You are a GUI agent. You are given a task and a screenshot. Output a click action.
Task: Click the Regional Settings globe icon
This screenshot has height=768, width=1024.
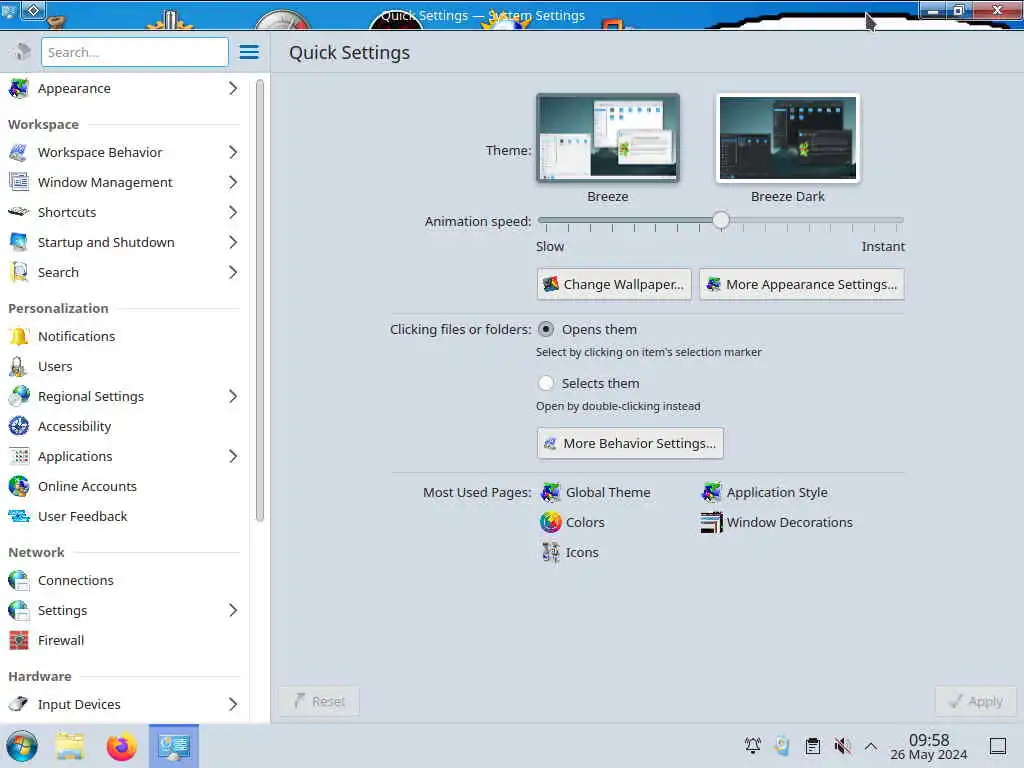pos(19,396)
